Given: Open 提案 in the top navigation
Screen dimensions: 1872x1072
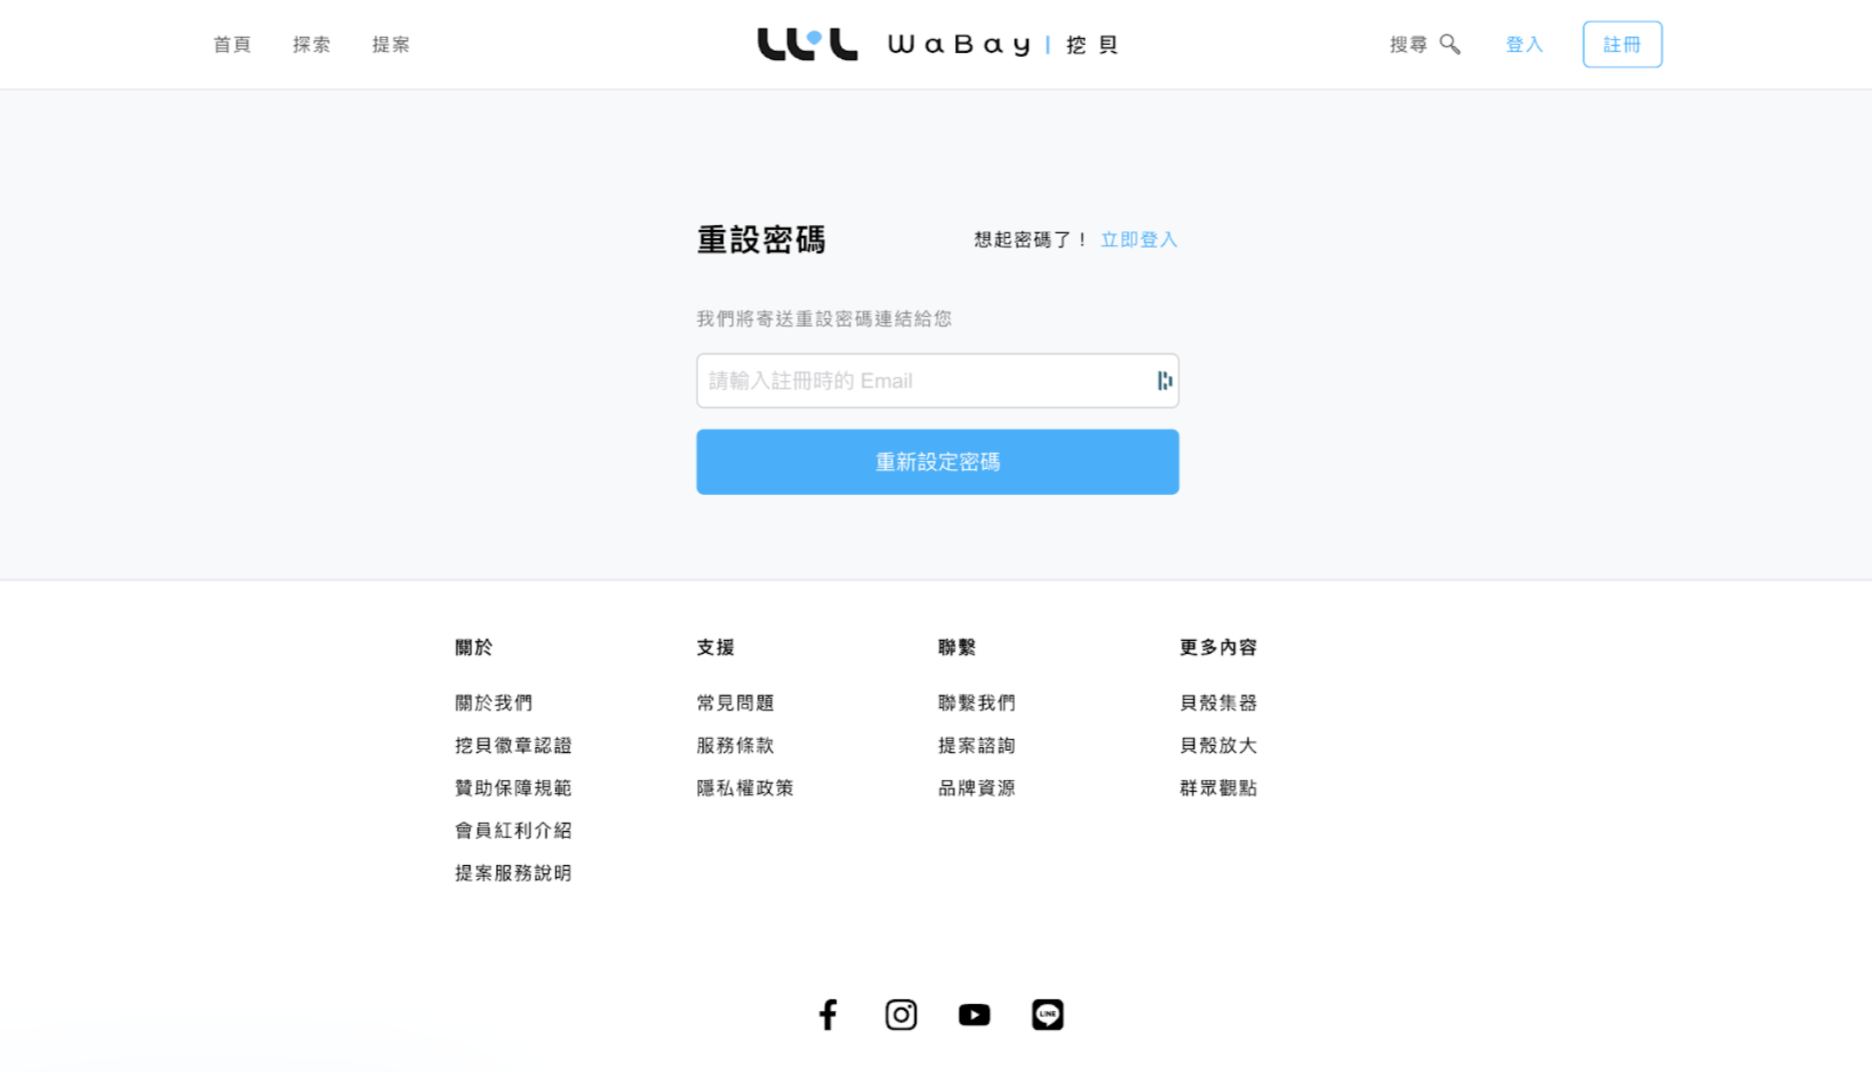Looking at the screenshot, I should click(x=391, y=44).
